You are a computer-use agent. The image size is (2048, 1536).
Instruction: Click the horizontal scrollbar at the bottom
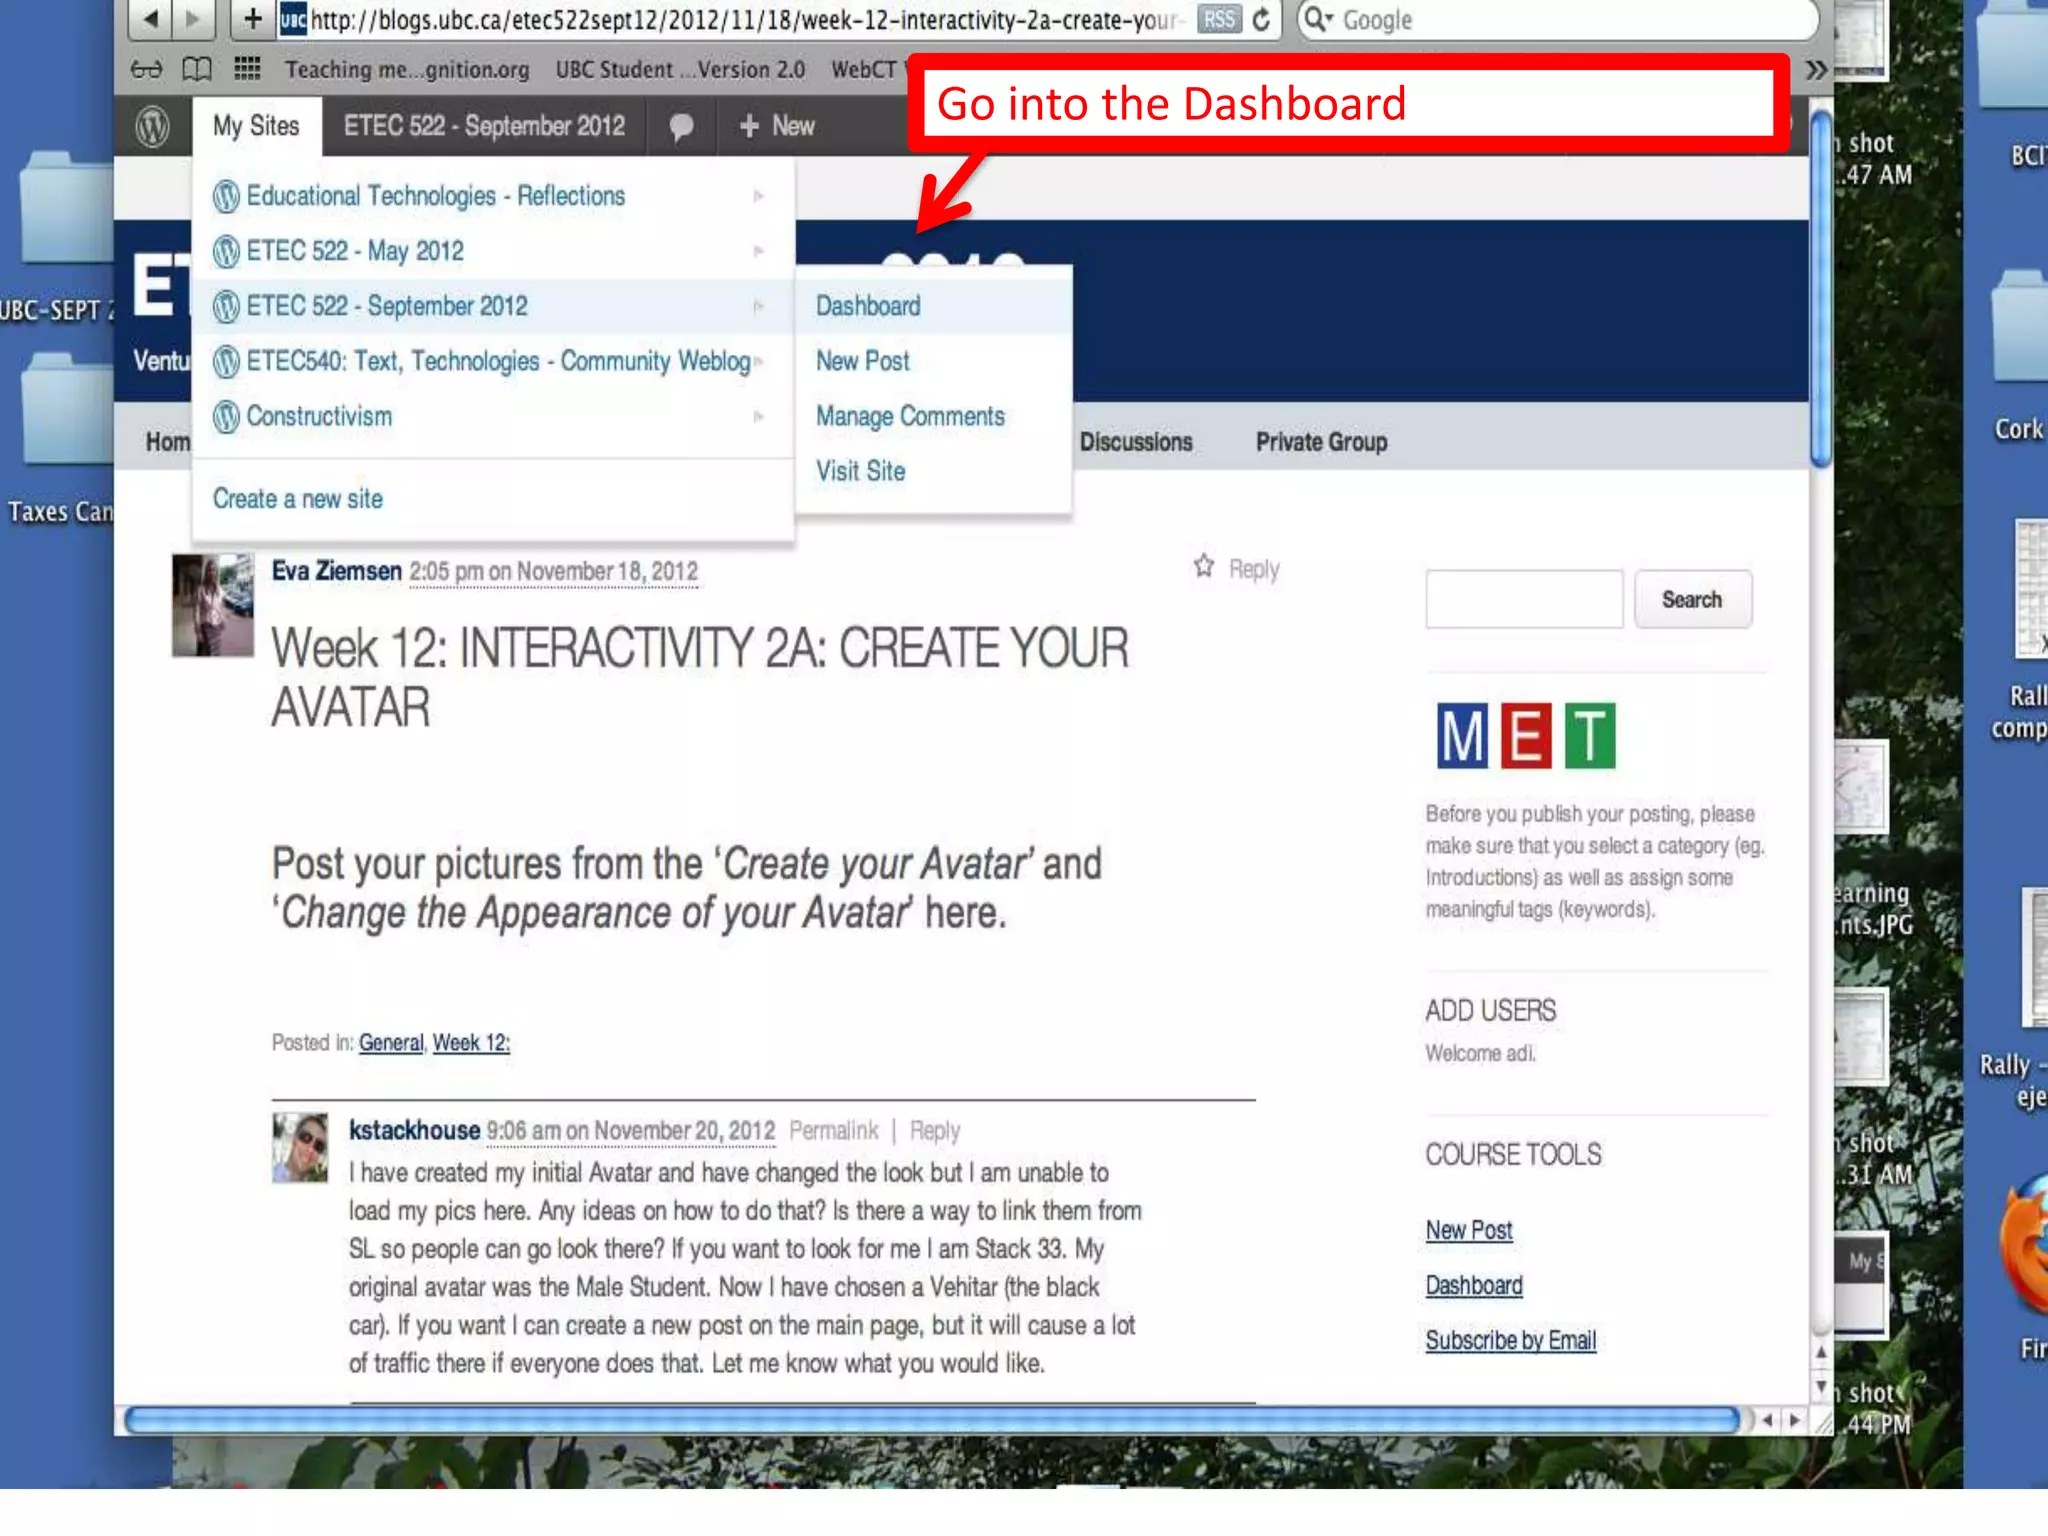coord(930,1420)
